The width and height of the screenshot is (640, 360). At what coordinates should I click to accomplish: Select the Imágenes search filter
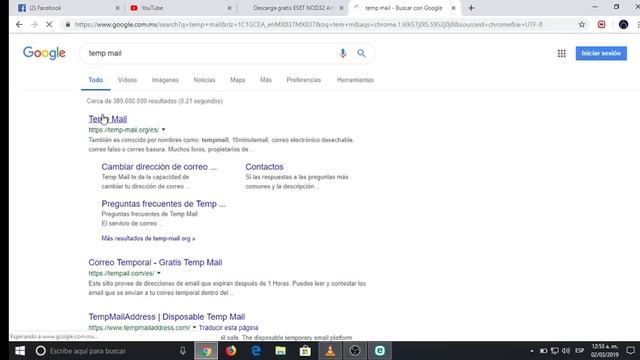[x=165, y=80]
